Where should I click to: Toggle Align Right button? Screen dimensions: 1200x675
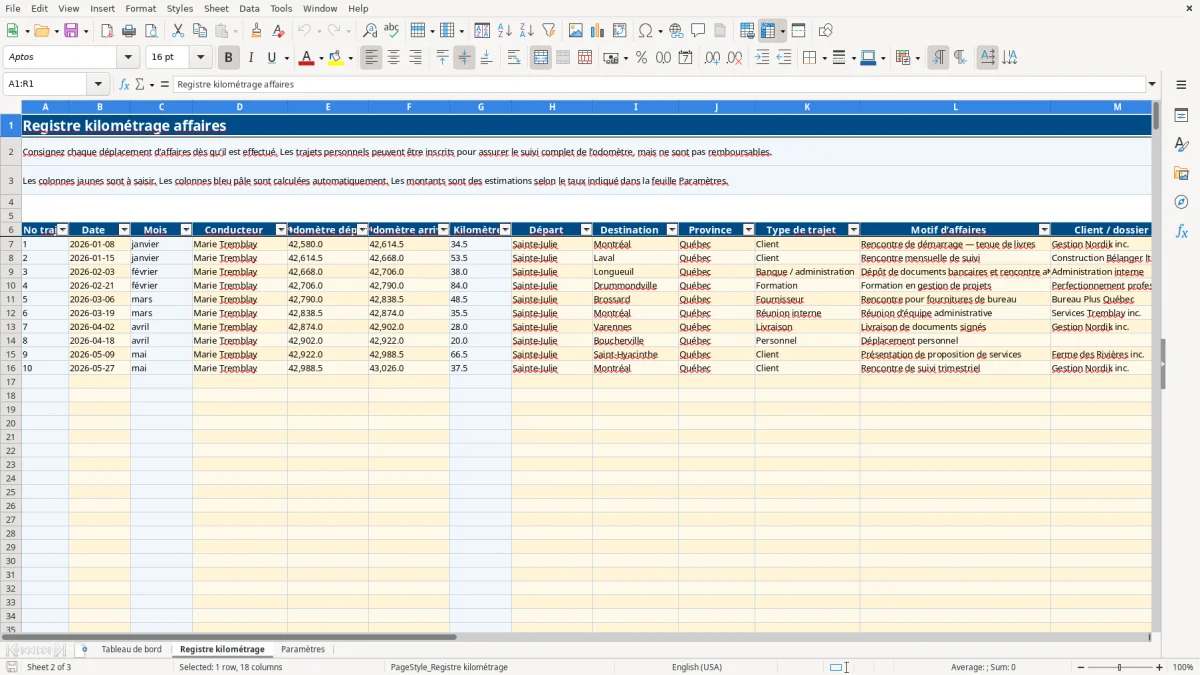pyautogui.click(x=416, y=58)
